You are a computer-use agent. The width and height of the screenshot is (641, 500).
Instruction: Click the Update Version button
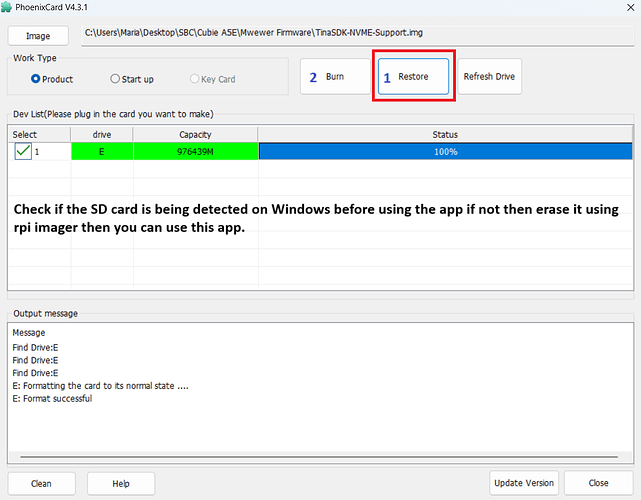[x=524, y=483]
